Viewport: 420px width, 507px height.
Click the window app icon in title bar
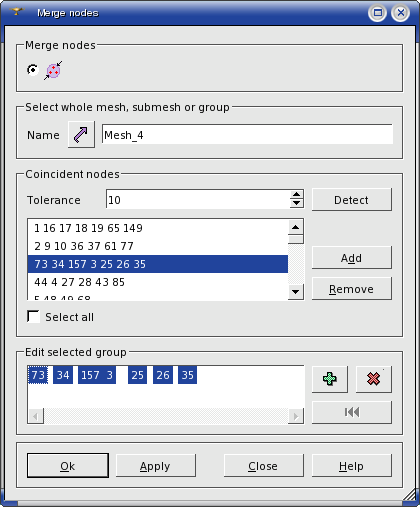pyautogui.click(x=17, y=12)
